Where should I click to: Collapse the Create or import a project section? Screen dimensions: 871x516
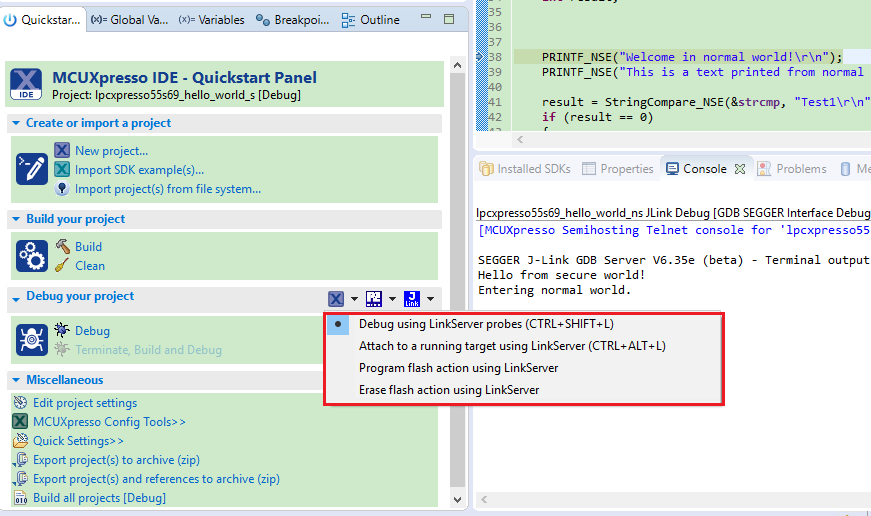(17, 123)
